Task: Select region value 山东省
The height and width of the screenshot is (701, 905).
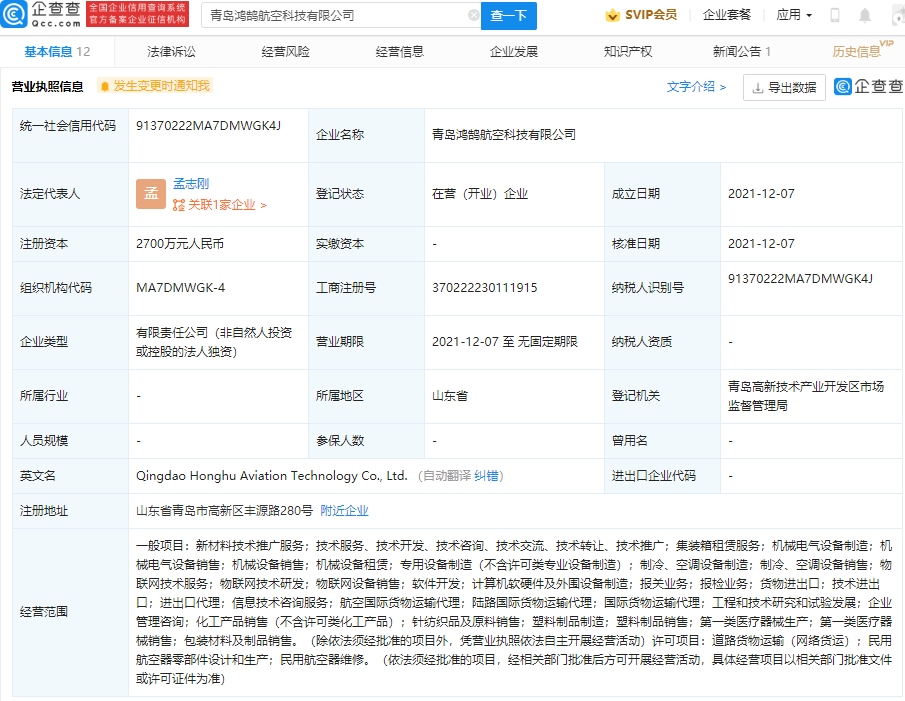Action: tap(450, 396)
